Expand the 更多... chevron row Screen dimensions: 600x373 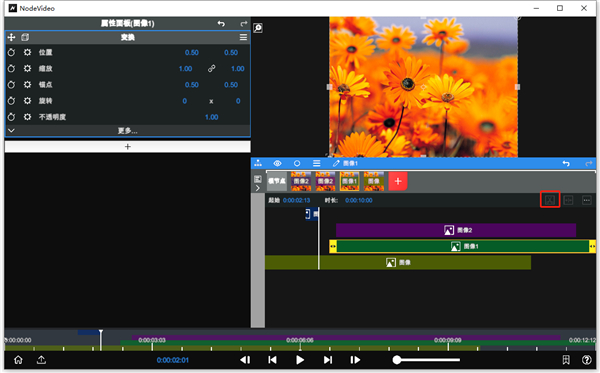tap(127, 130)
